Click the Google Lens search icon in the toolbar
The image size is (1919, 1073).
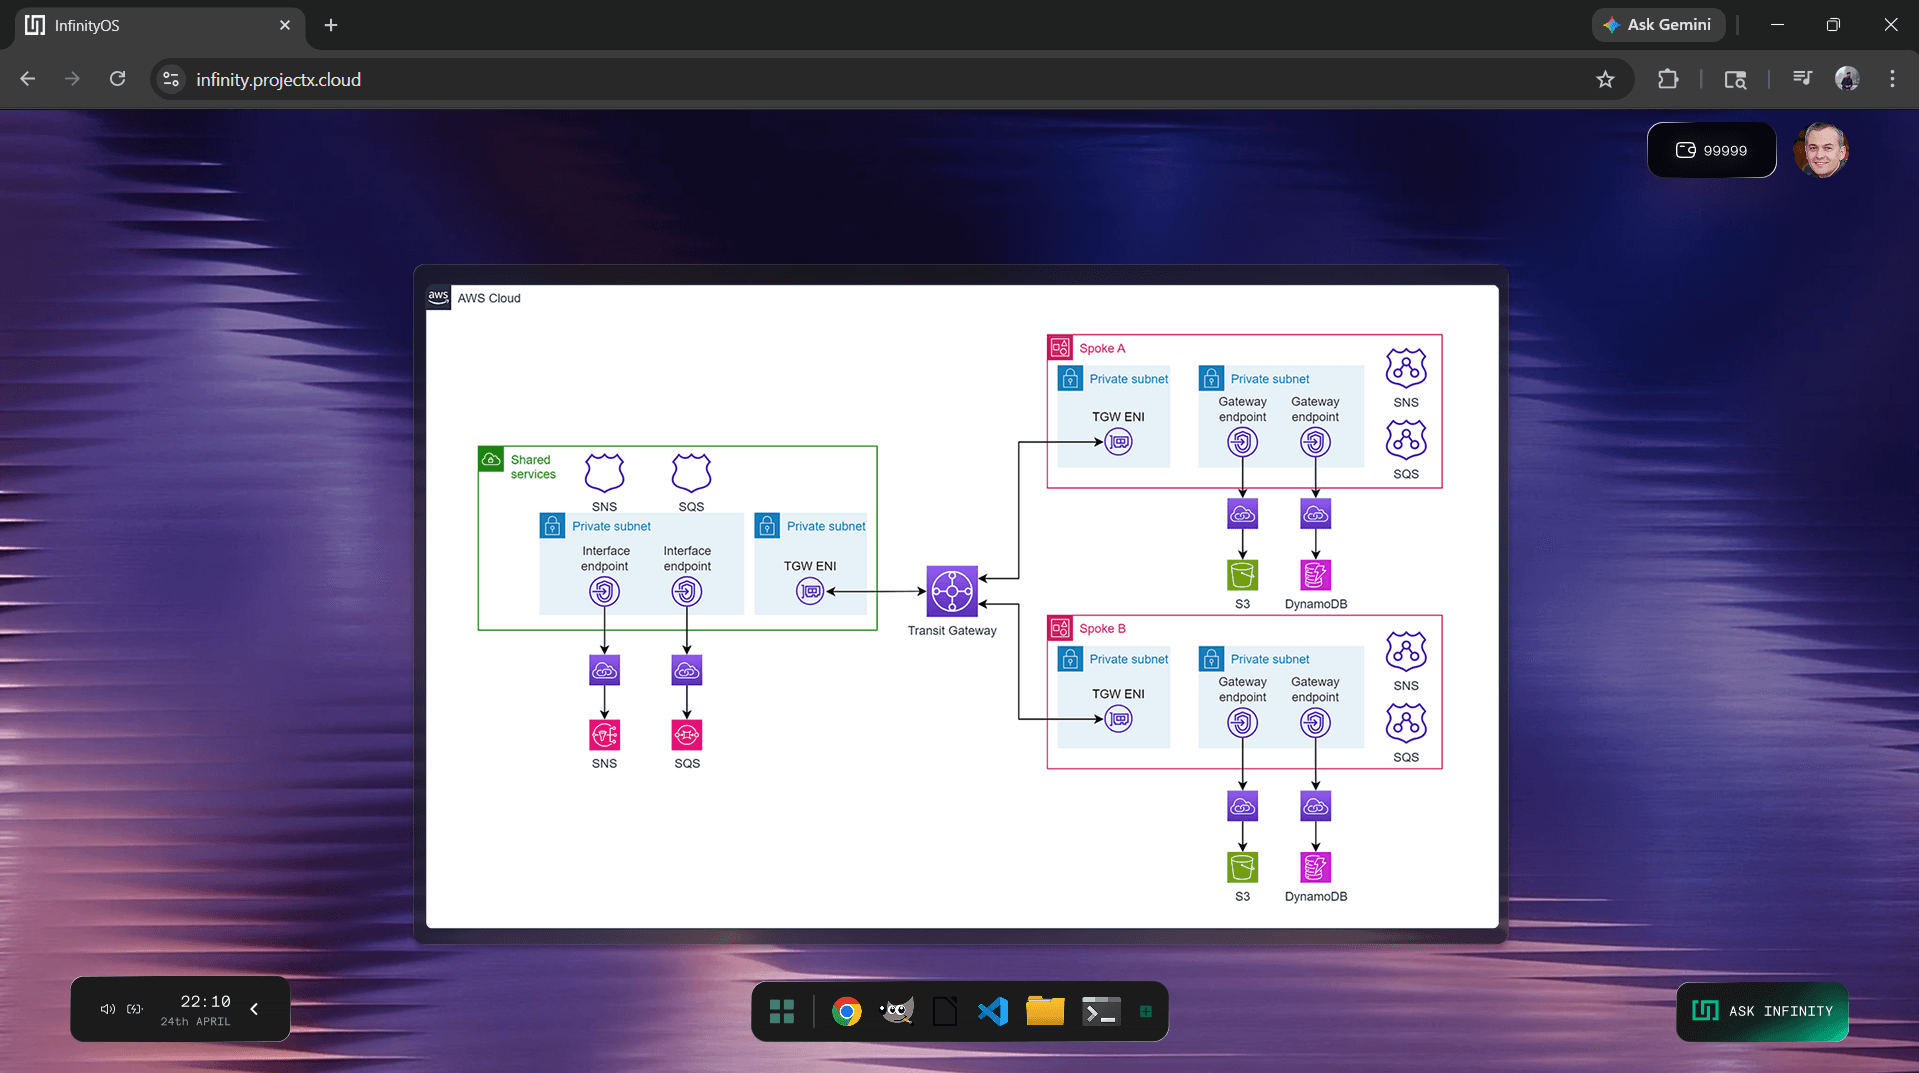pos(1735,79)
